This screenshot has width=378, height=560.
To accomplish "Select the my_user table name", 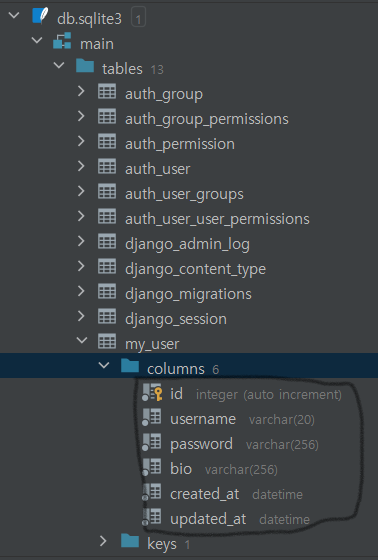I will [x=152, y=345].
